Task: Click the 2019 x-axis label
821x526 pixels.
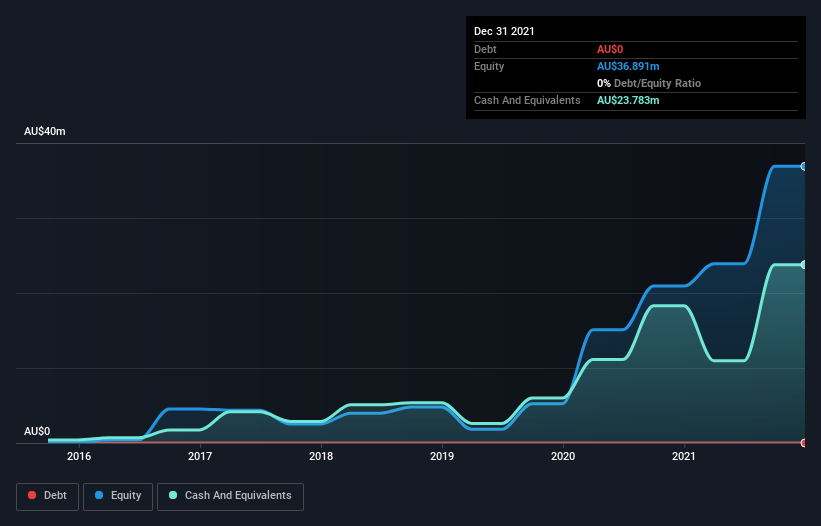Action: 442,456
